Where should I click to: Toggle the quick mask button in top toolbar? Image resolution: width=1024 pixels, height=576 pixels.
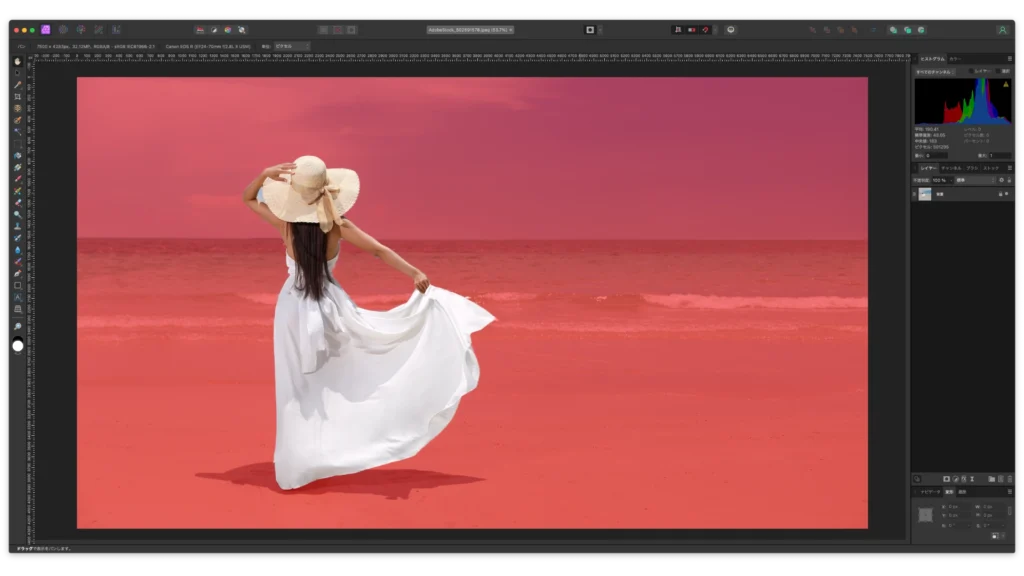tap(590, 30)
